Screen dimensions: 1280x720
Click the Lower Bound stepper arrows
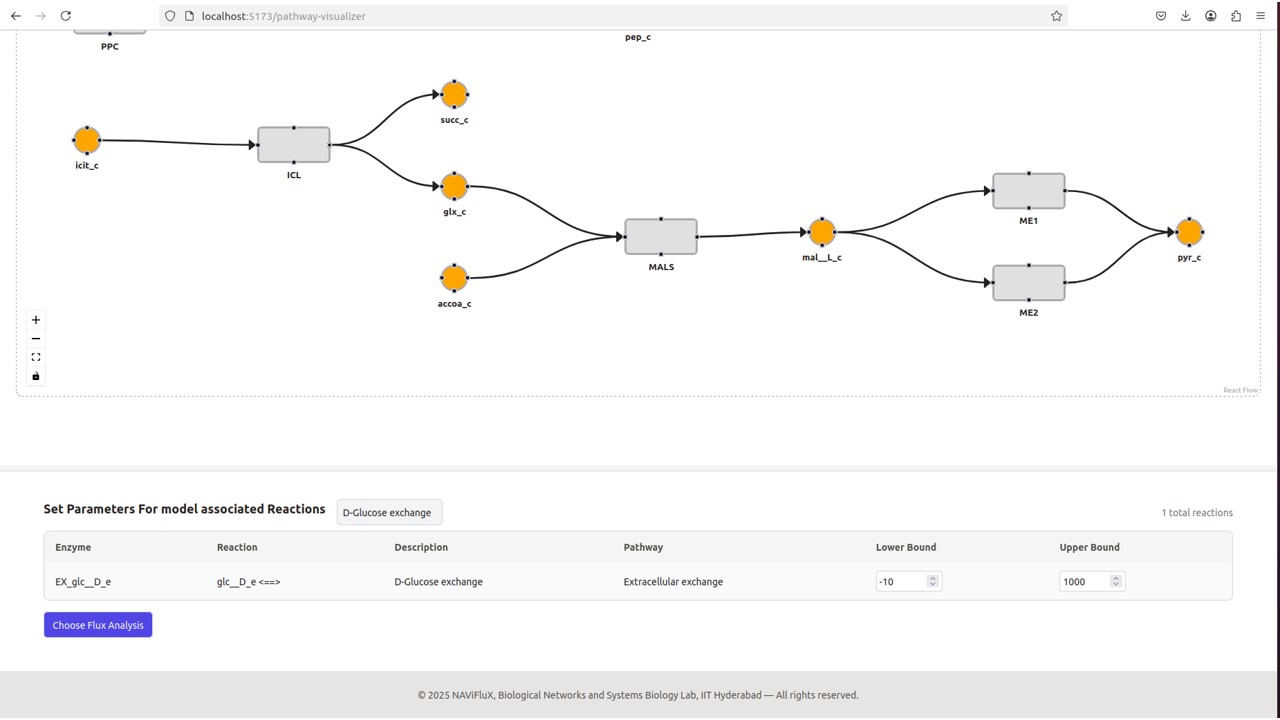click(933, 581)
